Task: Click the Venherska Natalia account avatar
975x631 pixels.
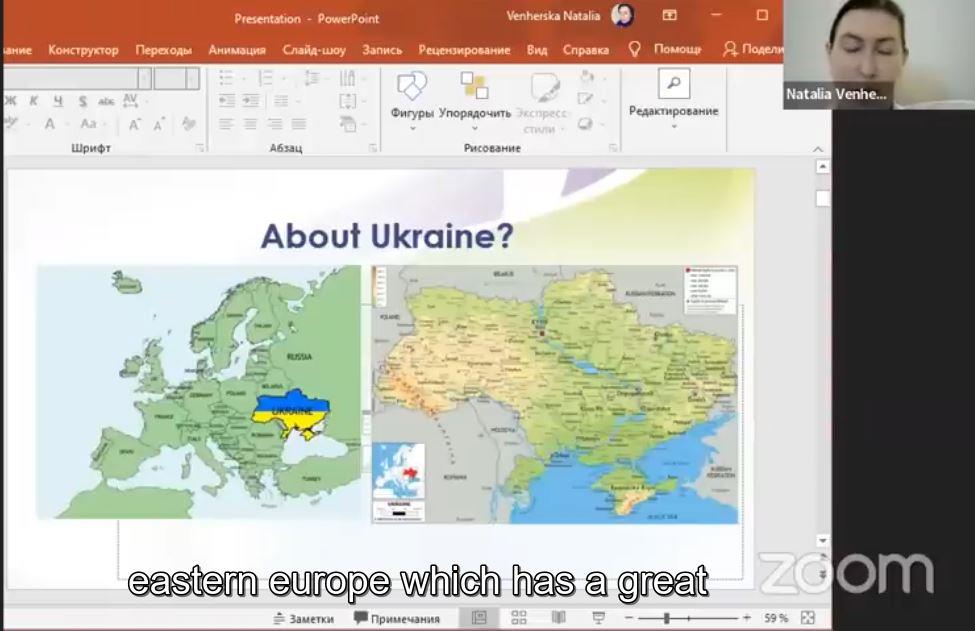Action: tap(623, 16)
